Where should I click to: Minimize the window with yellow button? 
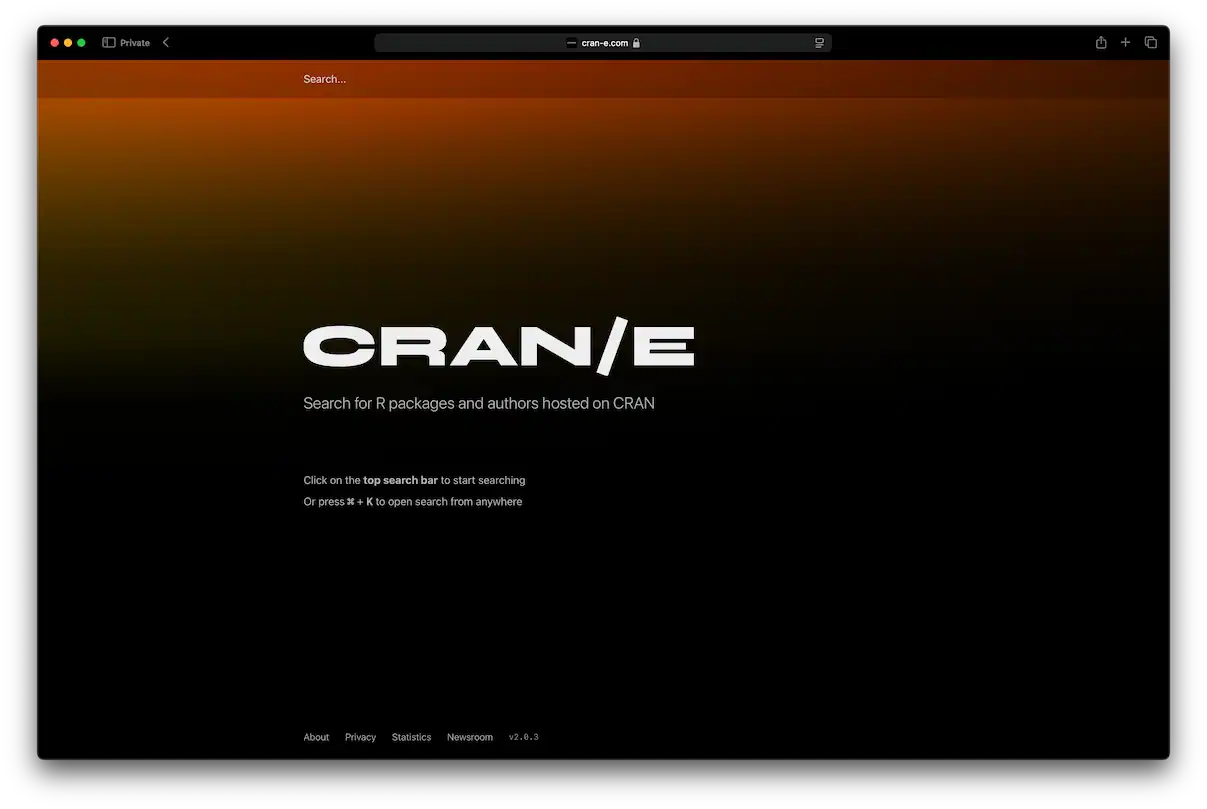point(68,43)
